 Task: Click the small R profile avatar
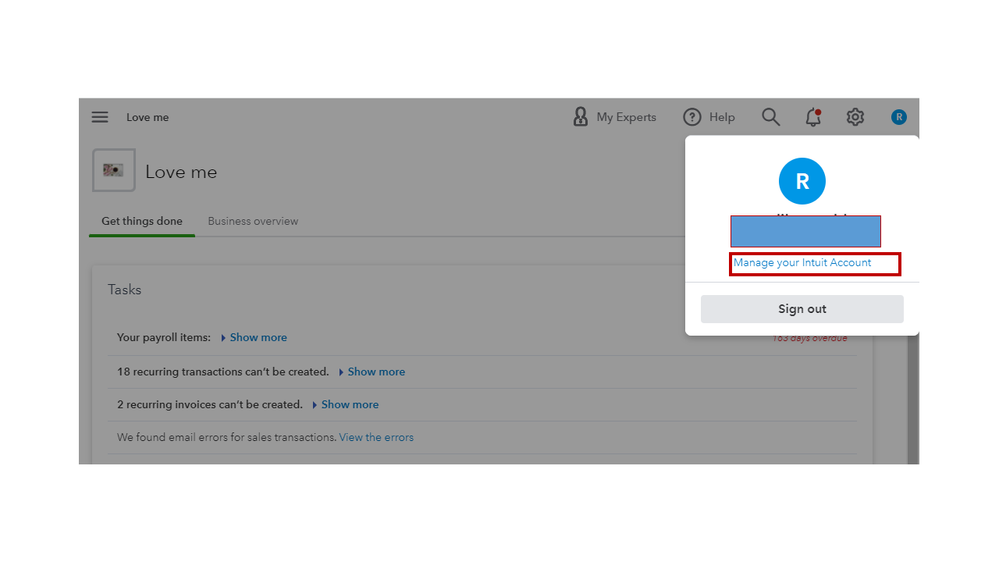(x=898, y=117)
